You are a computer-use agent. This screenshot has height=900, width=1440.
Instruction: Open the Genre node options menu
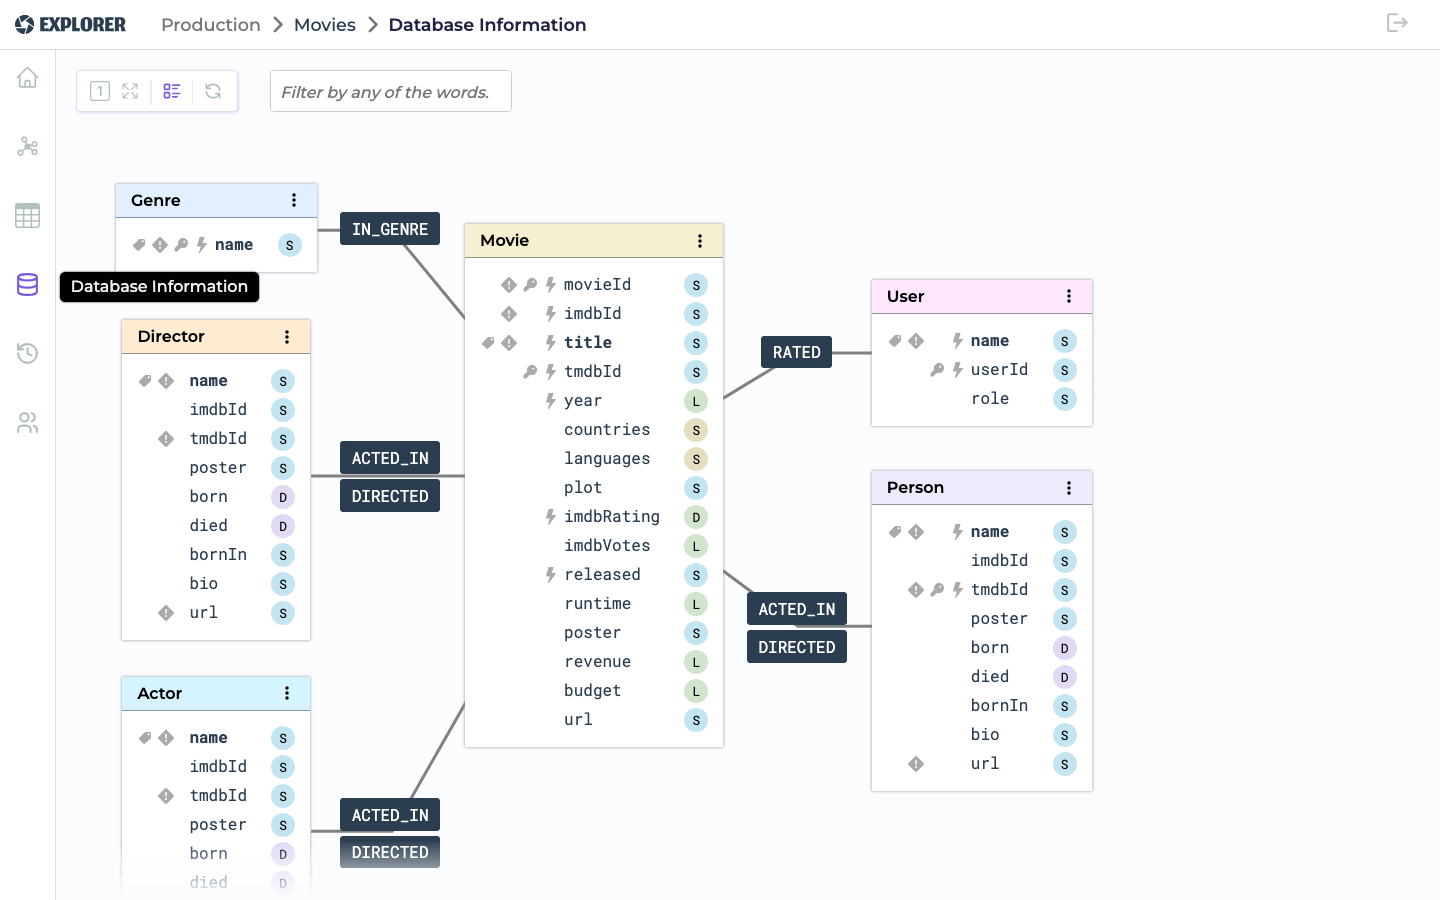294,200
